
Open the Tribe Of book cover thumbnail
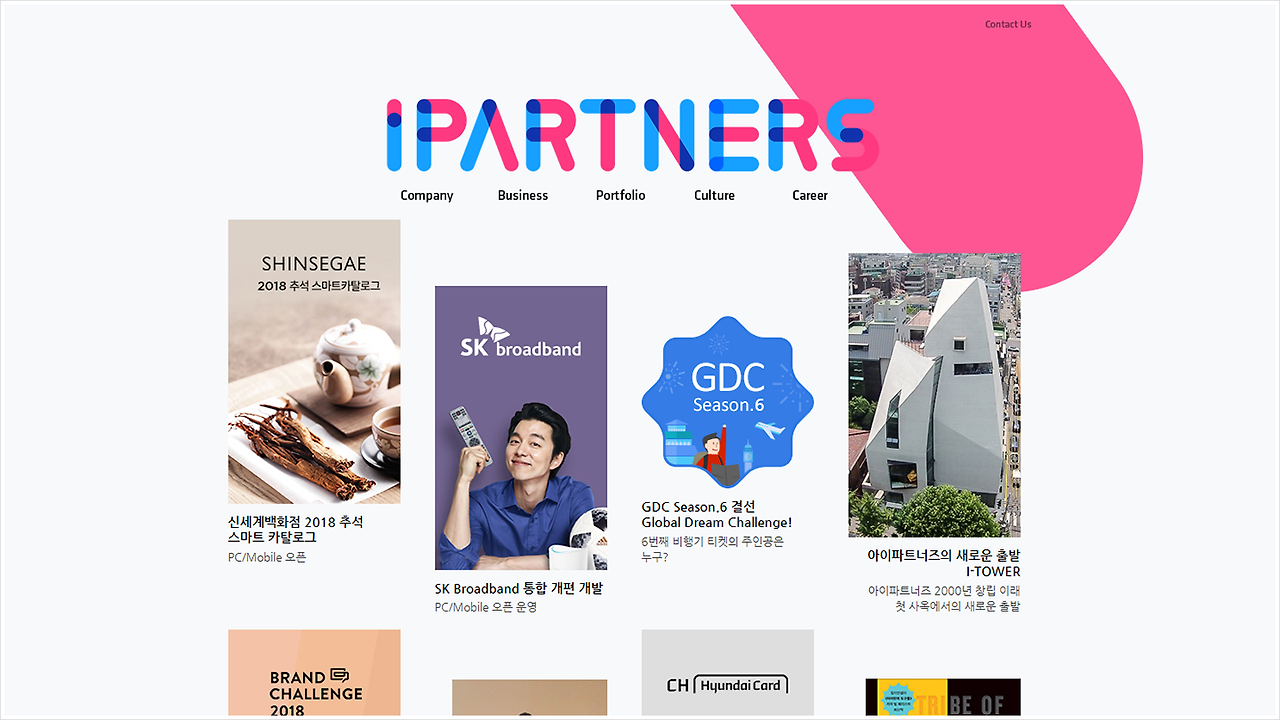[943, 698]
